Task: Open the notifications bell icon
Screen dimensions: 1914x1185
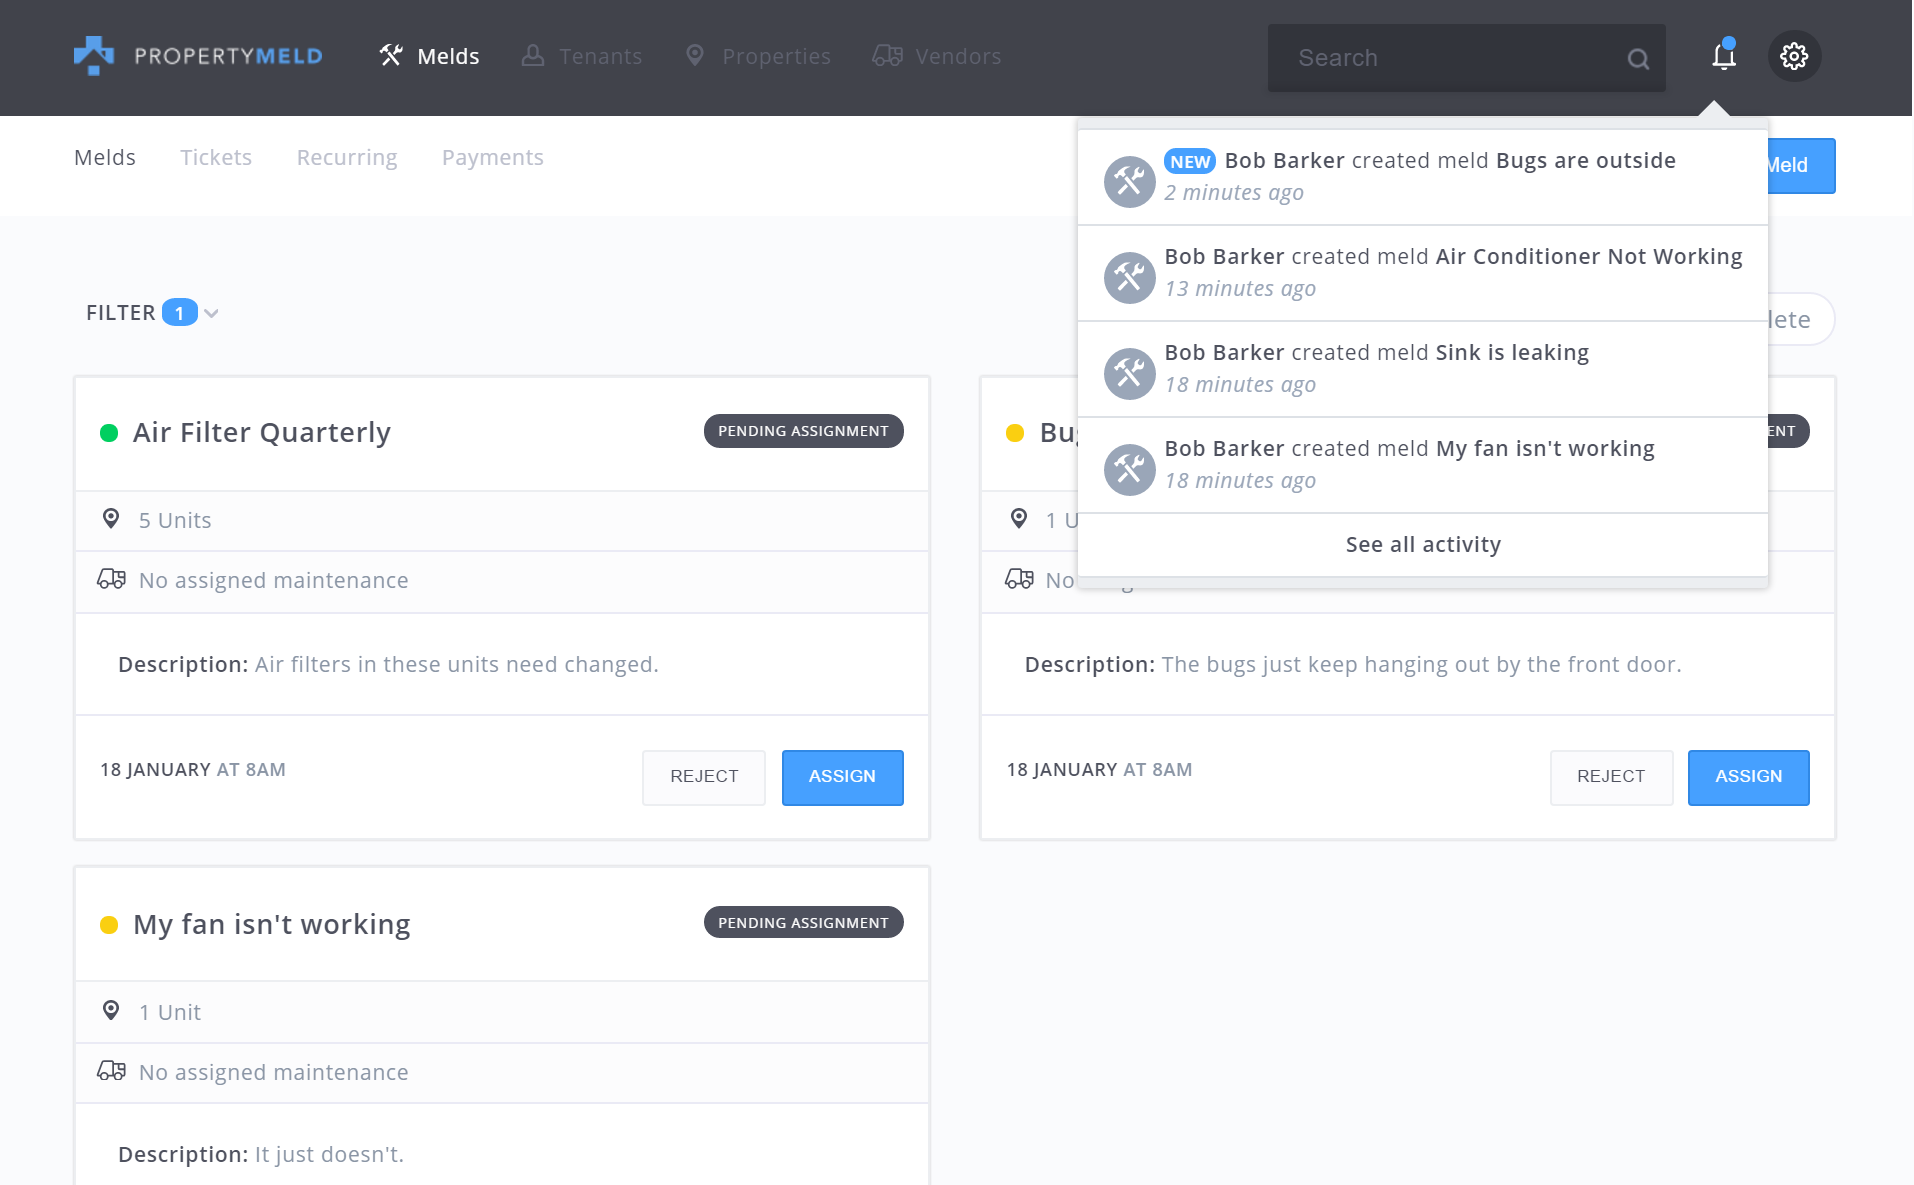Action: click(1723, 56)
